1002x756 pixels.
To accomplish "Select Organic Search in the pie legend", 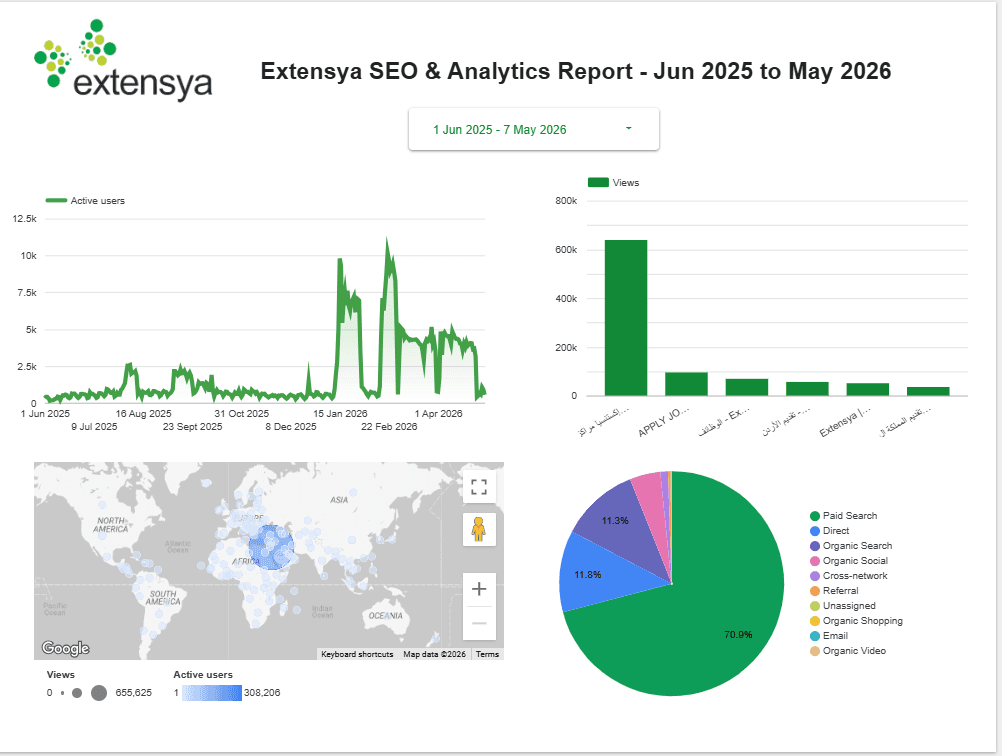I will [851, 546].
